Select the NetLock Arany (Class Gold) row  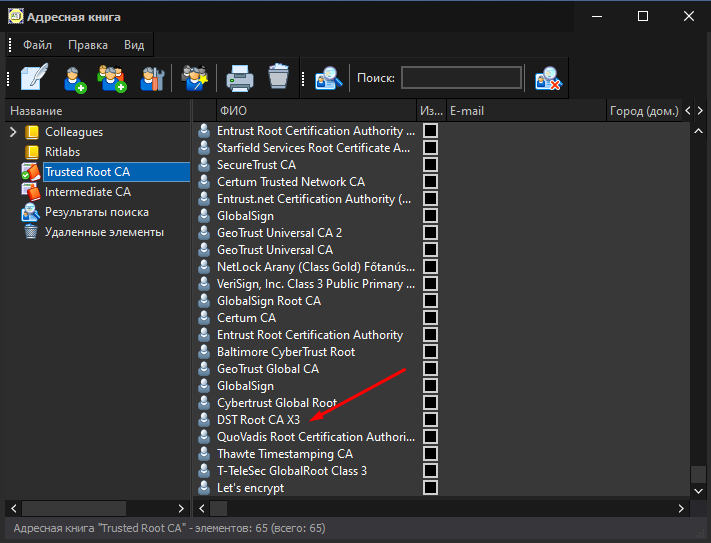[x=316, y=267]
